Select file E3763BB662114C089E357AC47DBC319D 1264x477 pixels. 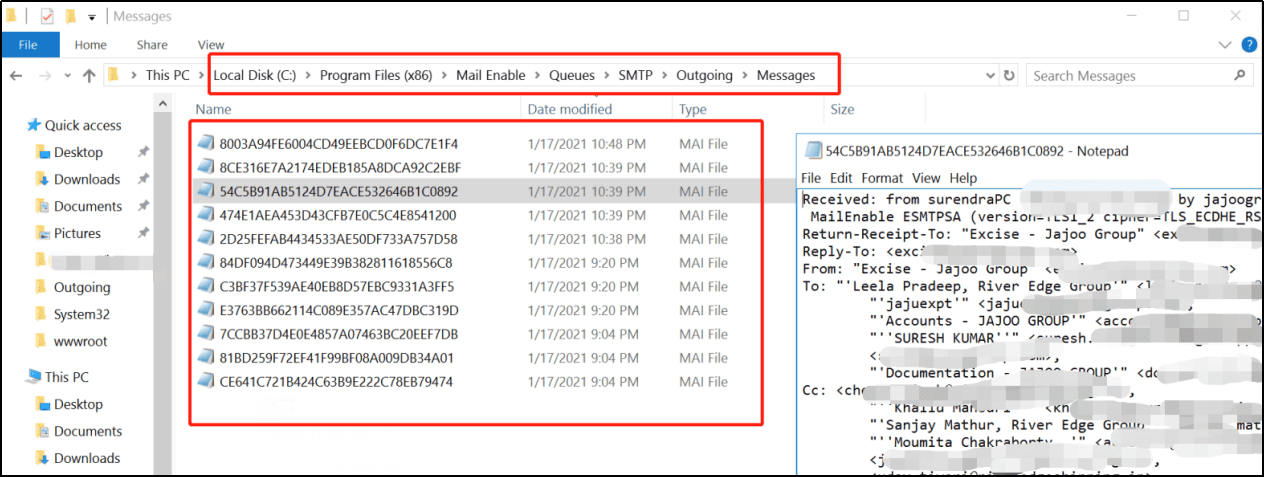pyautogui.click(x=339, y=310)
